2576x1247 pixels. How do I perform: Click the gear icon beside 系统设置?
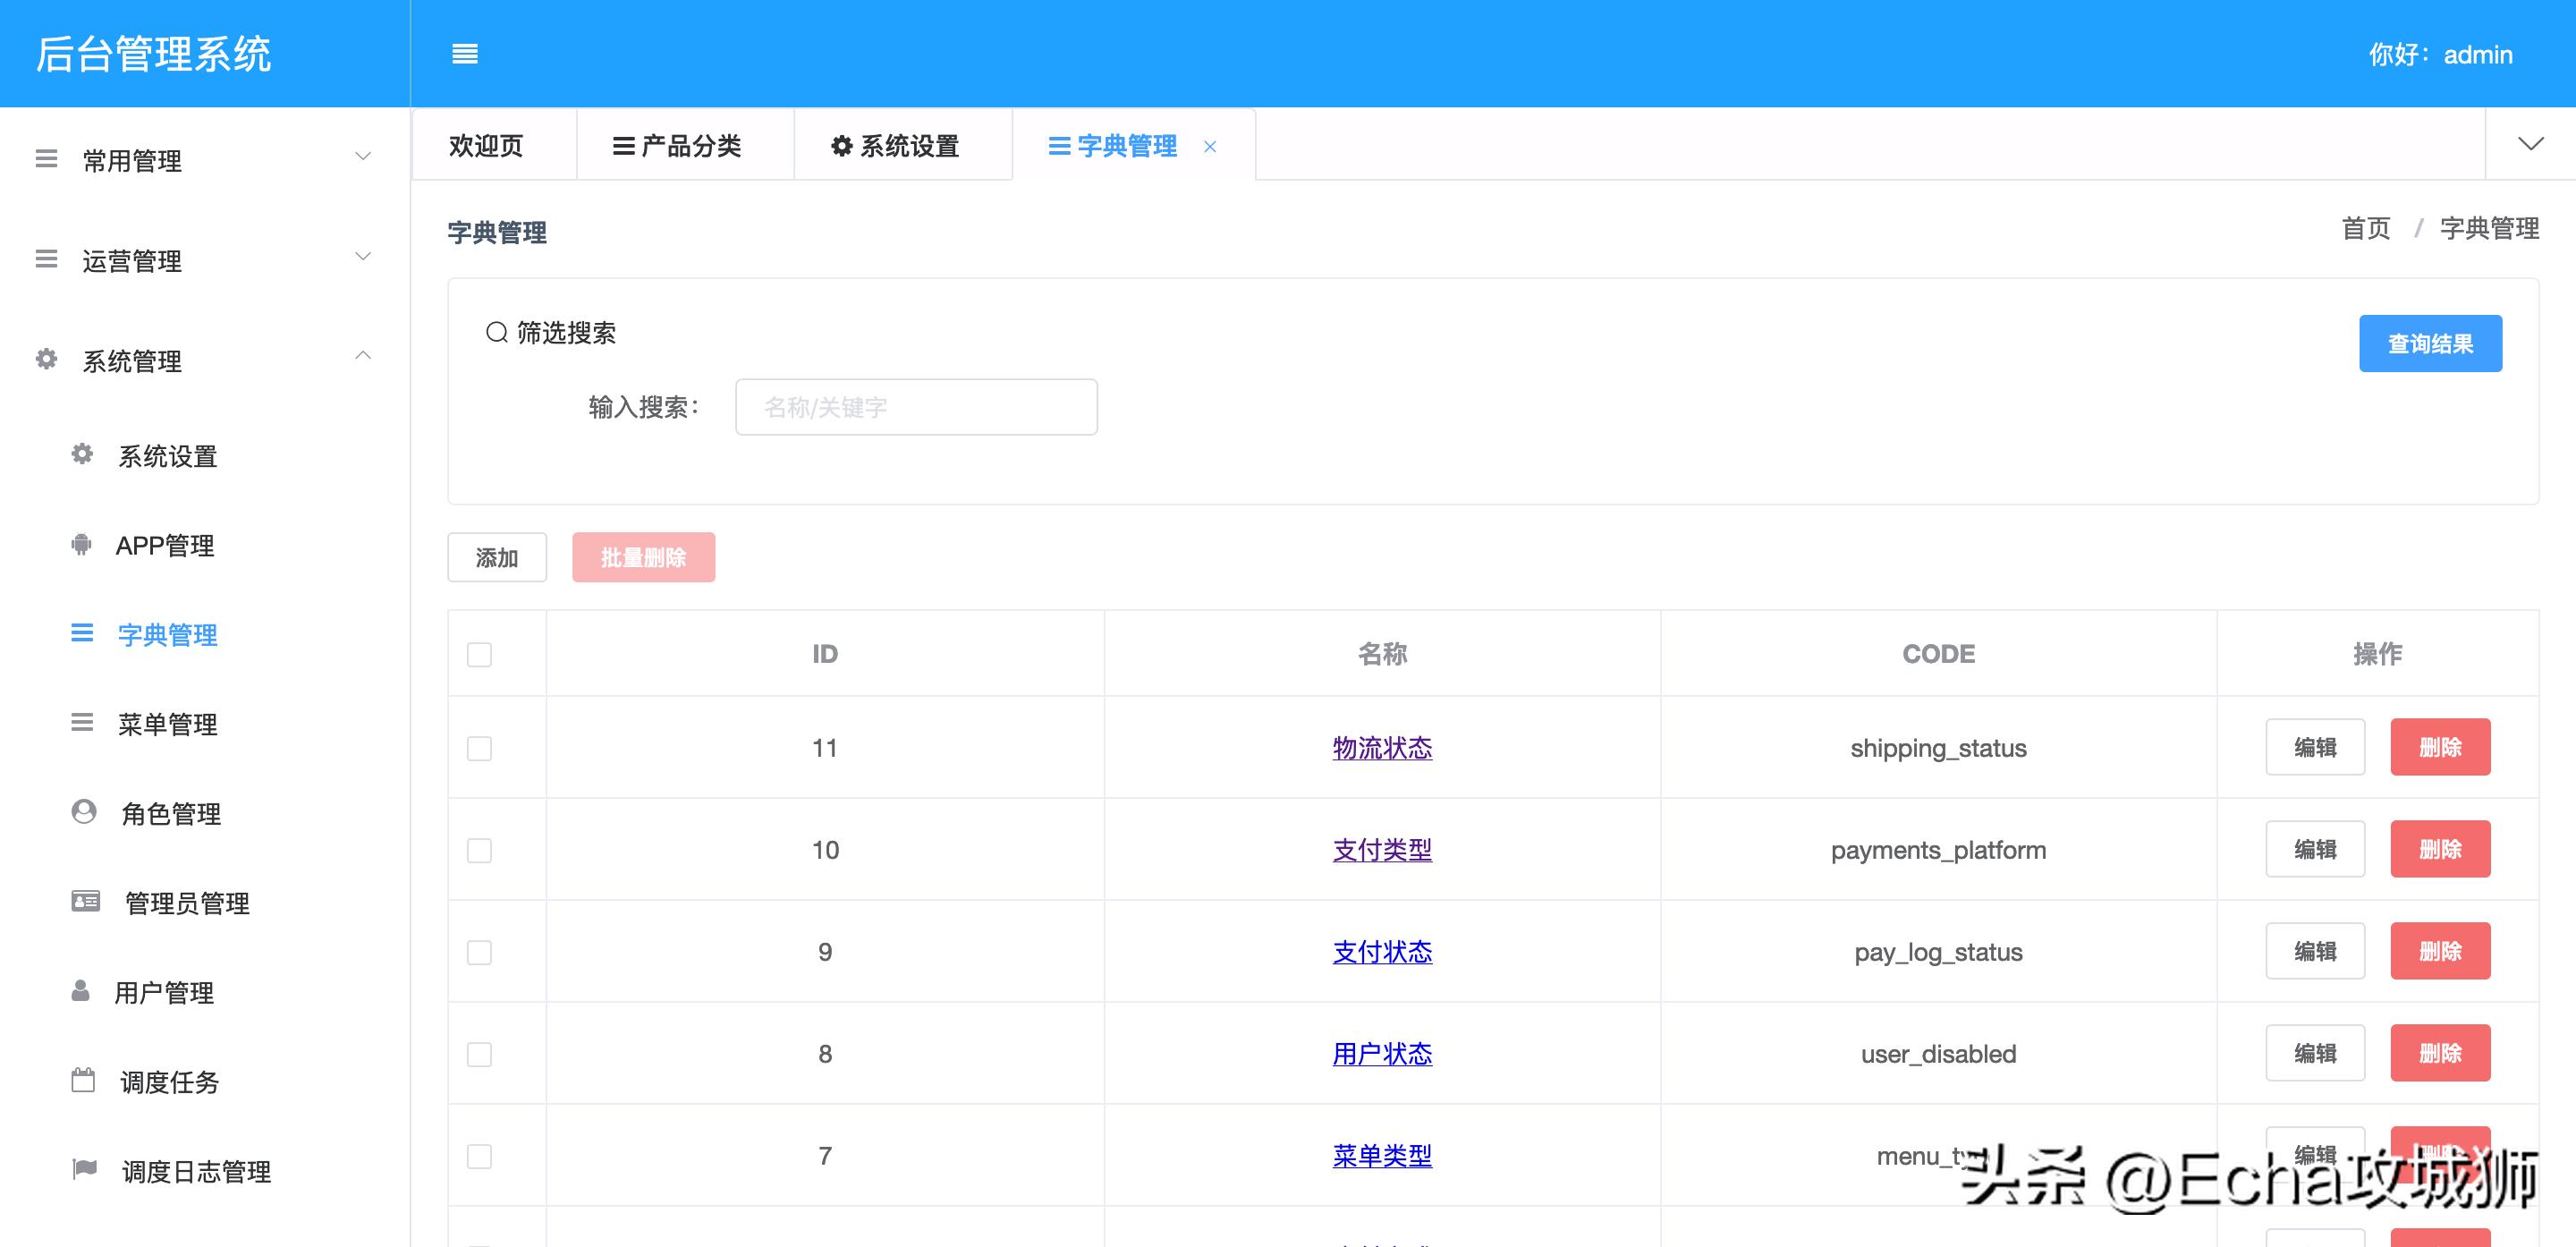[x=81, y=455]
